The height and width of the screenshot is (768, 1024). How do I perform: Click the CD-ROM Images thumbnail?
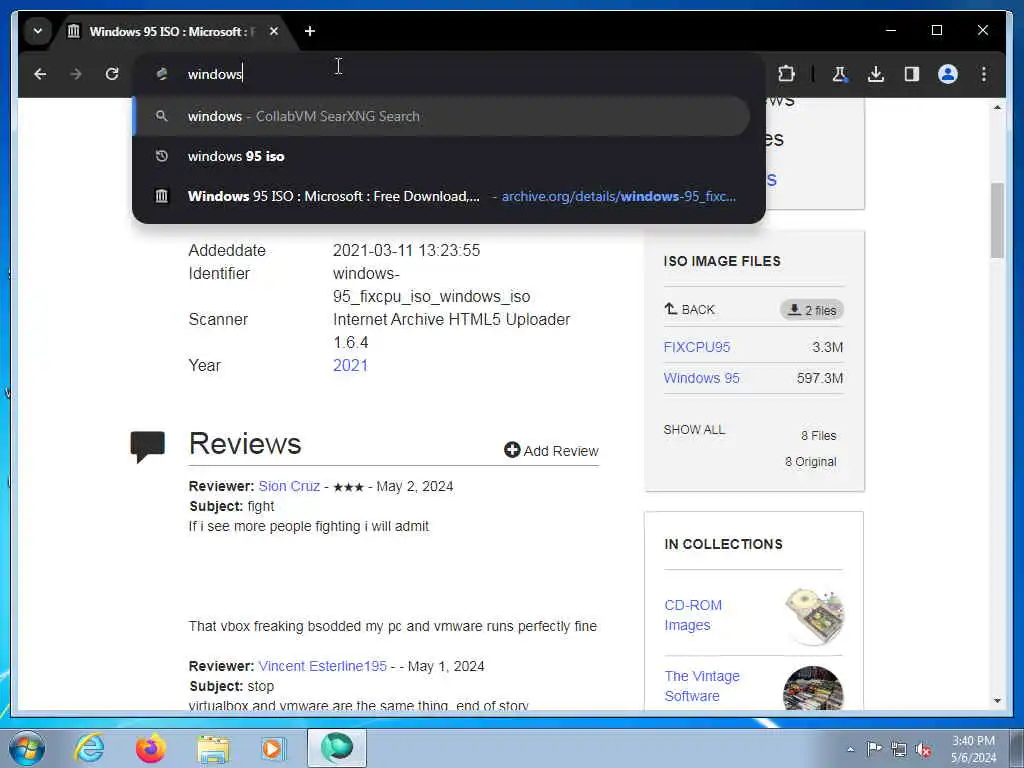[x=814, y=616]
